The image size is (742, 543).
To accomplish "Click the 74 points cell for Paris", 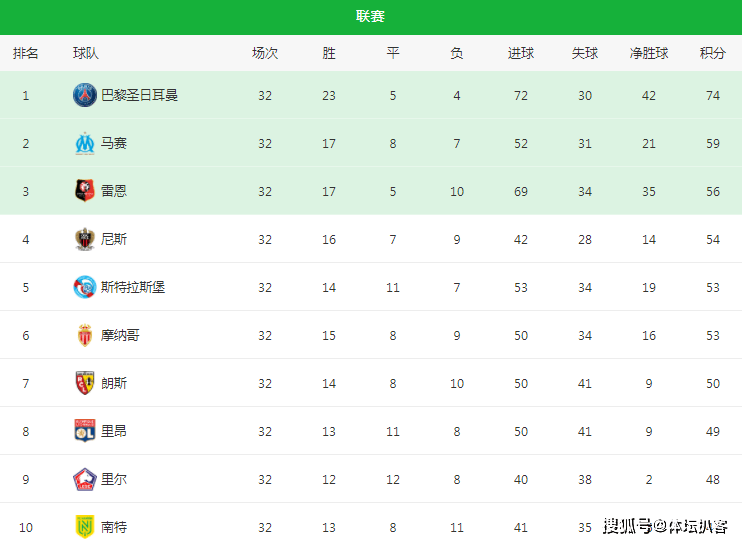I will (713, 96).
